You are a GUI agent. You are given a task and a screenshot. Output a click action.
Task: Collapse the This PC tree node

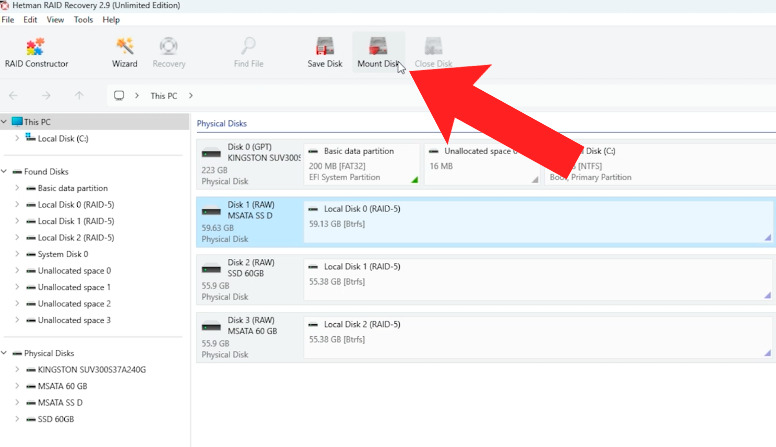pos(4,122)
